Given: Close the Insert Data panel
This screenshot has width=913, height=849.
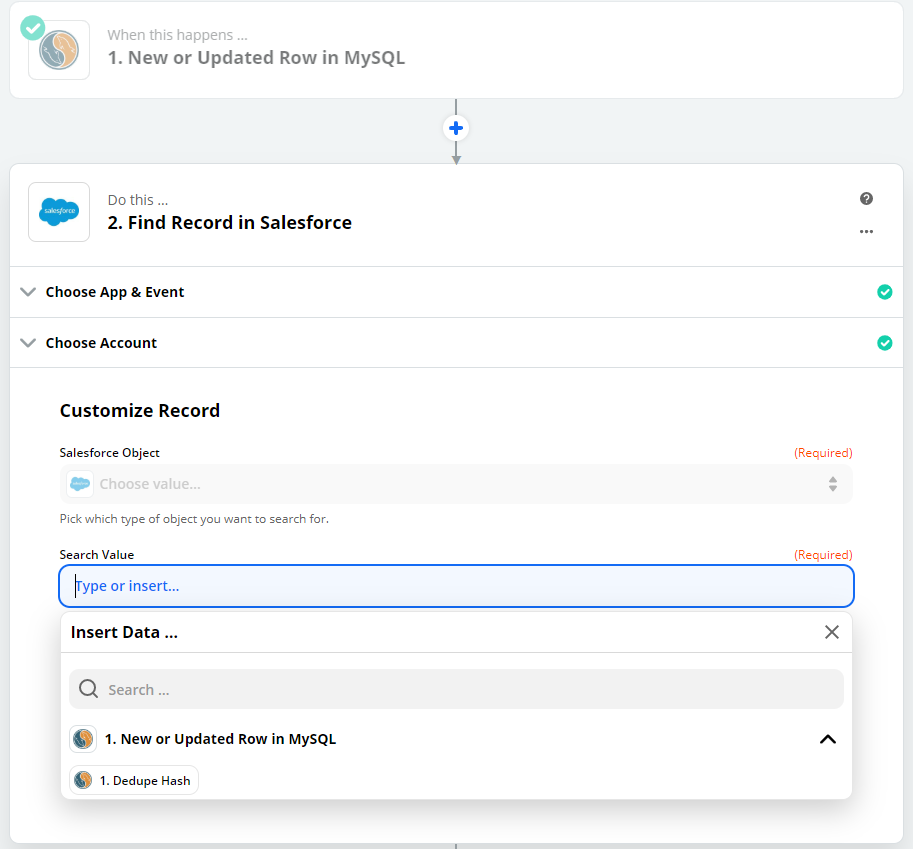Looking at the screenshot, I should pyautogui.click(x=831, y=632).
